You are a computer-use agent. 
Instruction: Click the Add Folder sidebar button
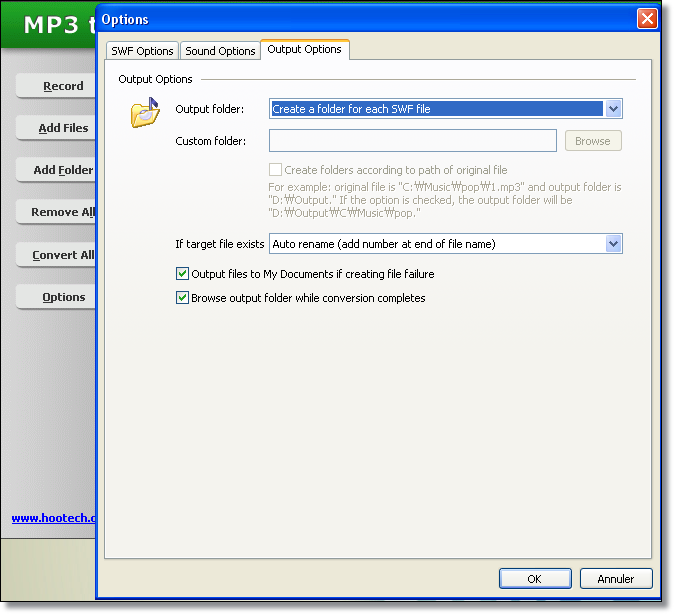pos(58,170)
